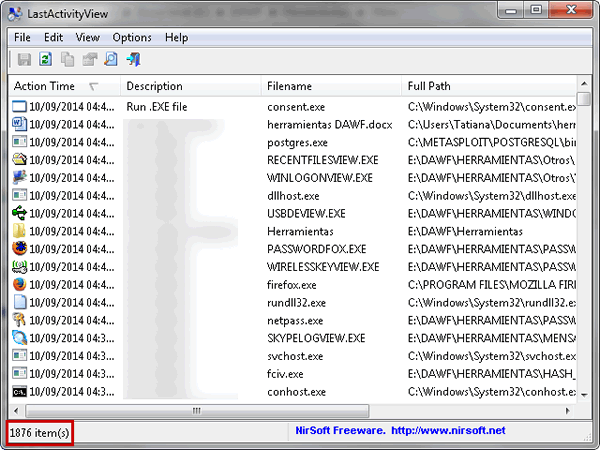This screenshot has width=600, height=450.
Task: Click the Properties toolbar icon
Action: point(90,59)
